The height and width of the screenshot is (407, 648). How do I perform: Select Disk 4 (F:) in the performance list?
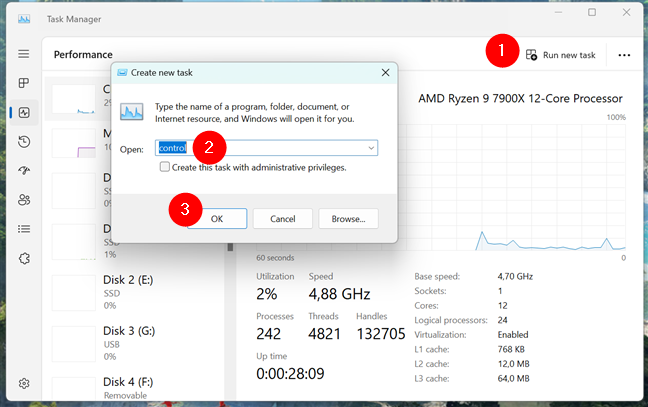(136, 387)
